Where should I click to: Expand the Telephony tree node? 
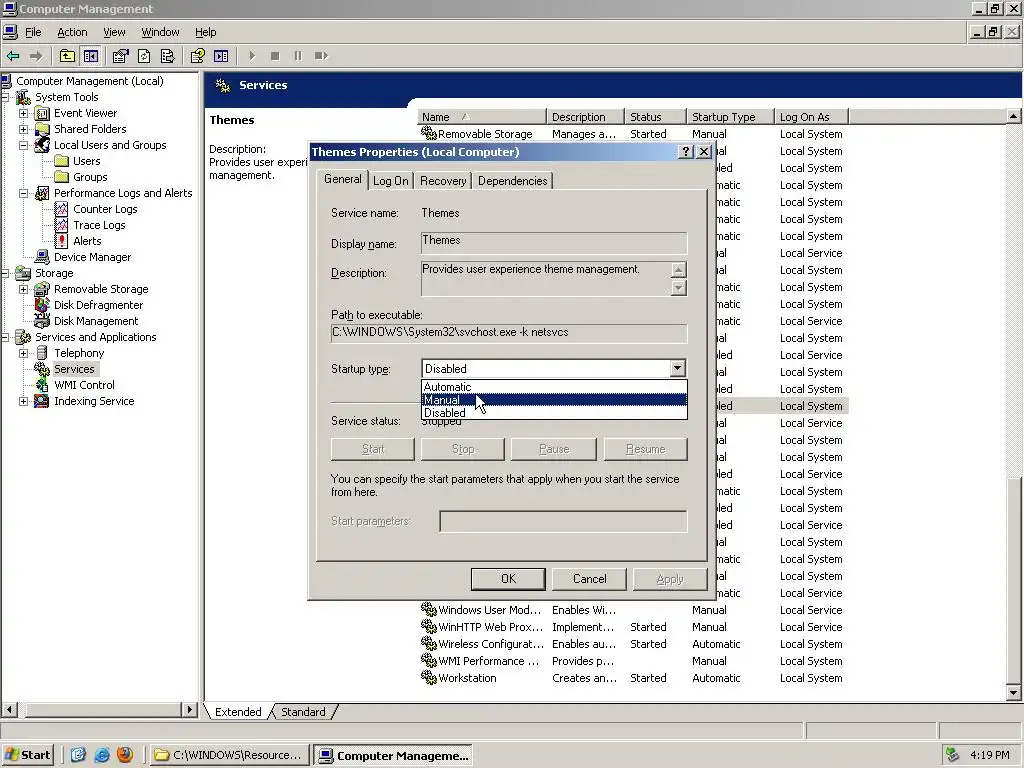(24, 353)
